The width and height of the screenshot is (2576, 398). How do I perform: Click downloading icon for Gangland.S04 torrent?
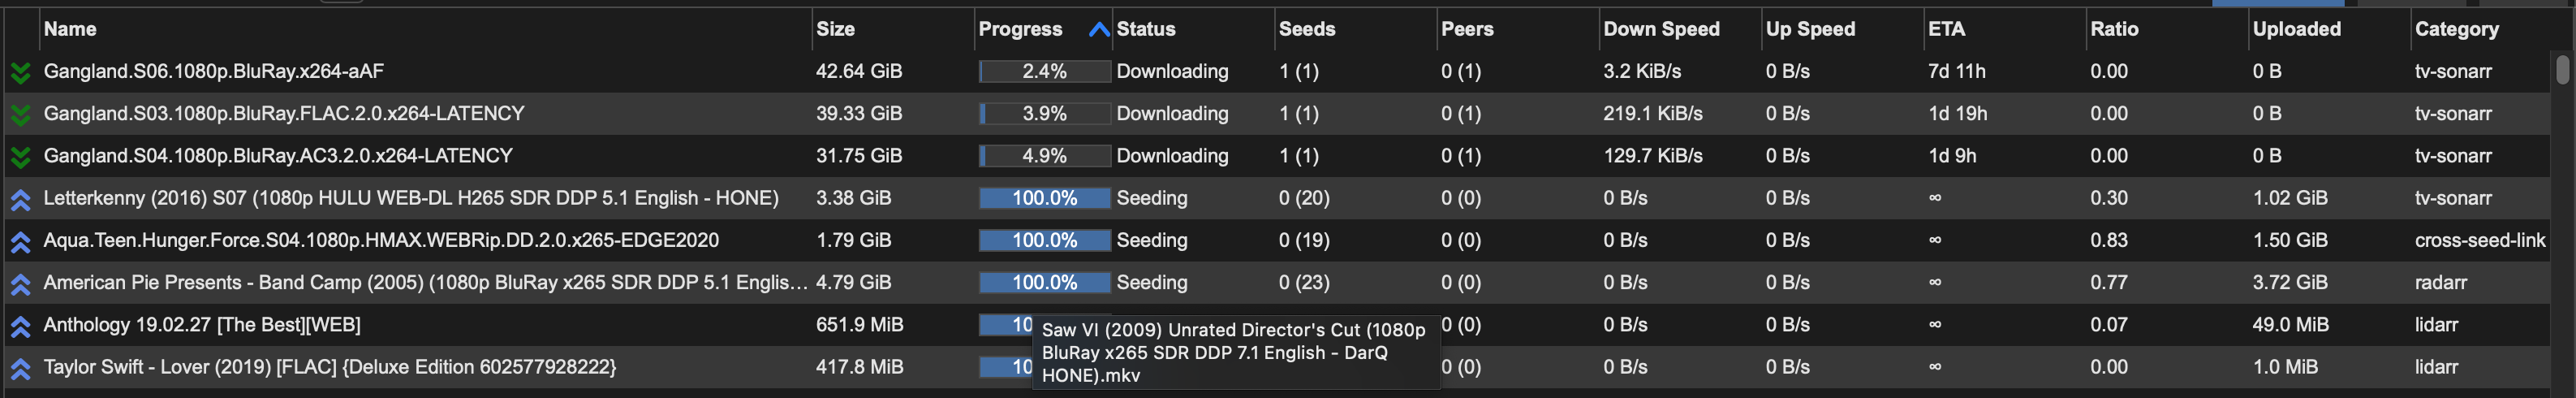coord(20,156)
